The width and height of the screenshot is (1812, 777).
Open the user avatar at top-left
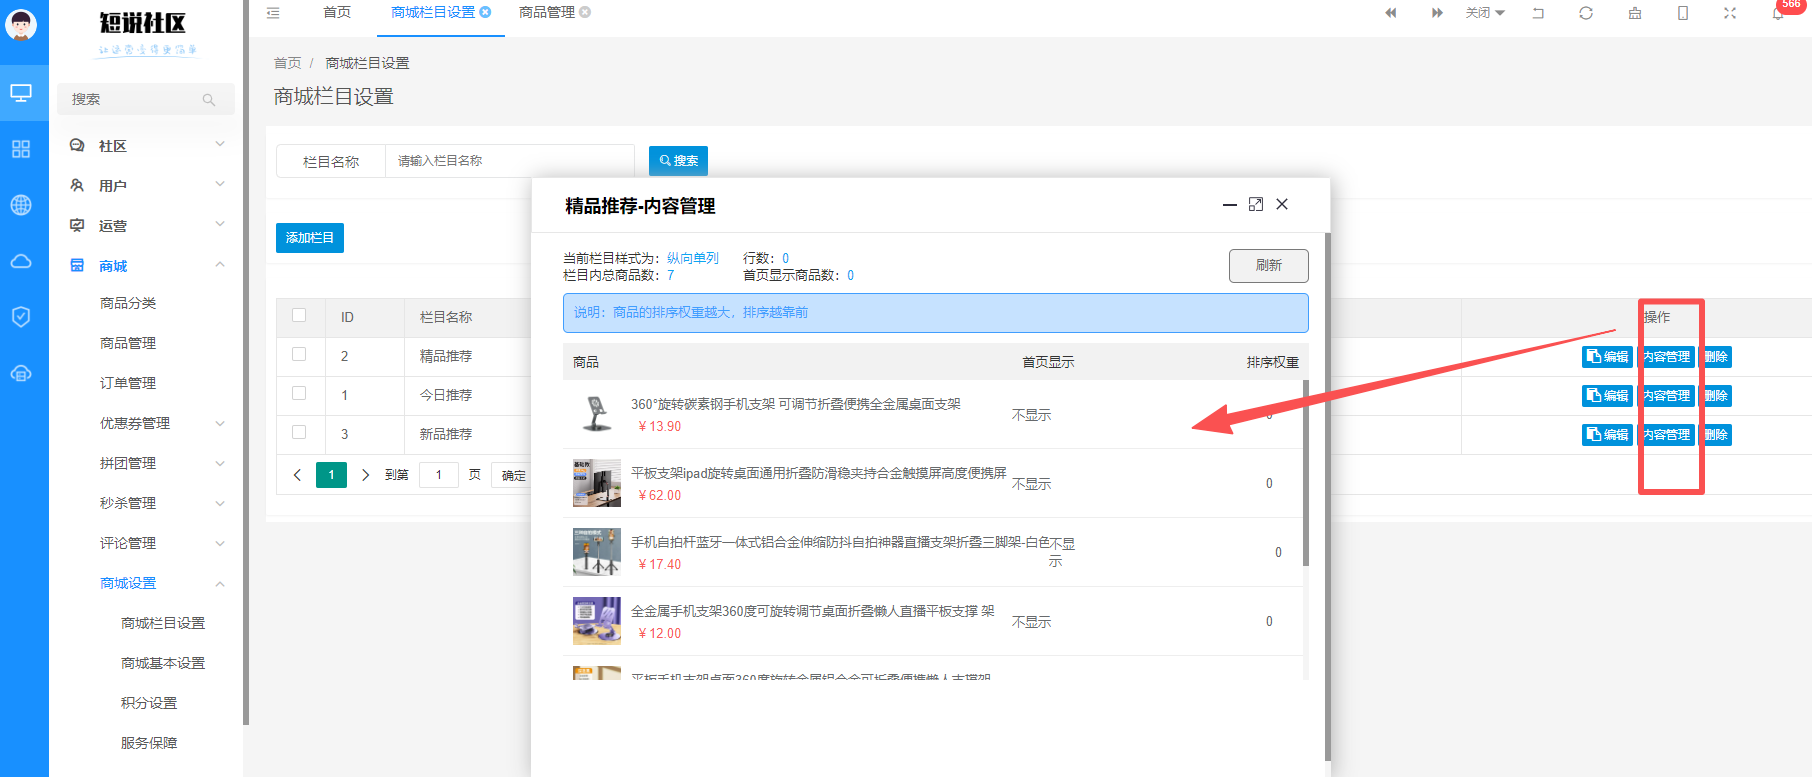(21, 24)
